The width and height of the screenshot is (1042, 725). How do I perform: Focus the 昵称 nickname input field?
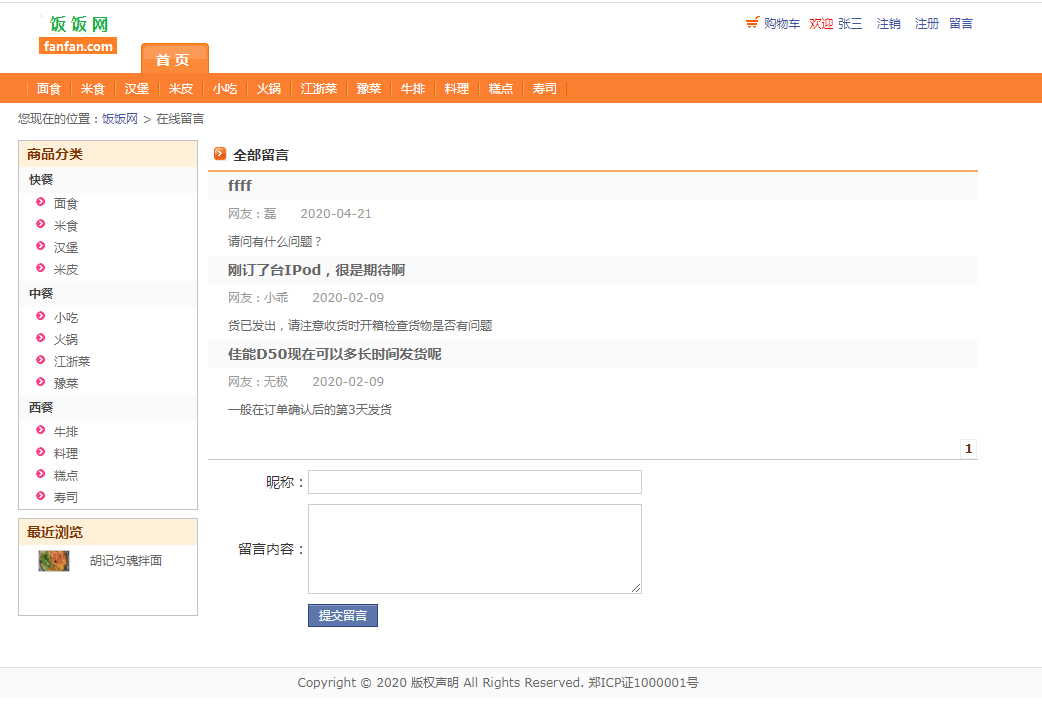474,482
